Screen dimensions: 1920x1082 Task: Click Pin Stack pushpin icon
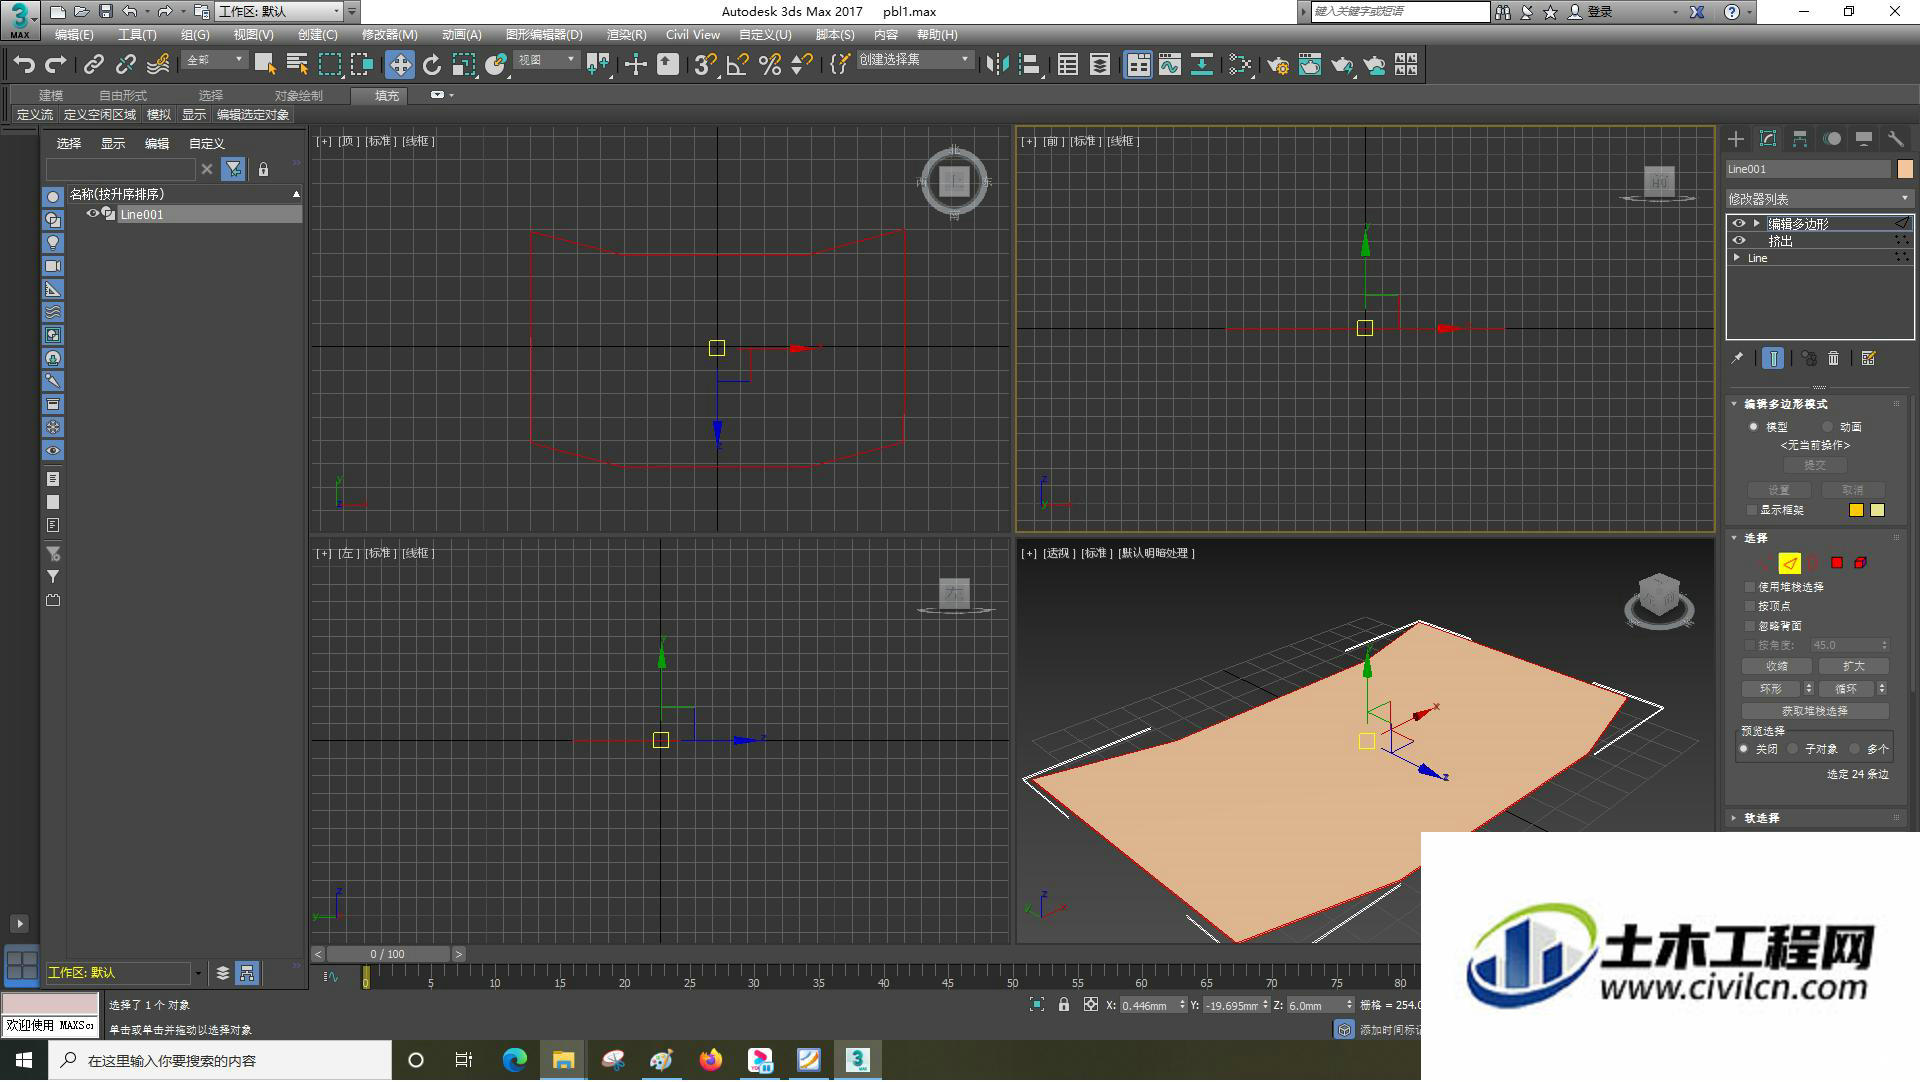click(x=1737, y=358)
